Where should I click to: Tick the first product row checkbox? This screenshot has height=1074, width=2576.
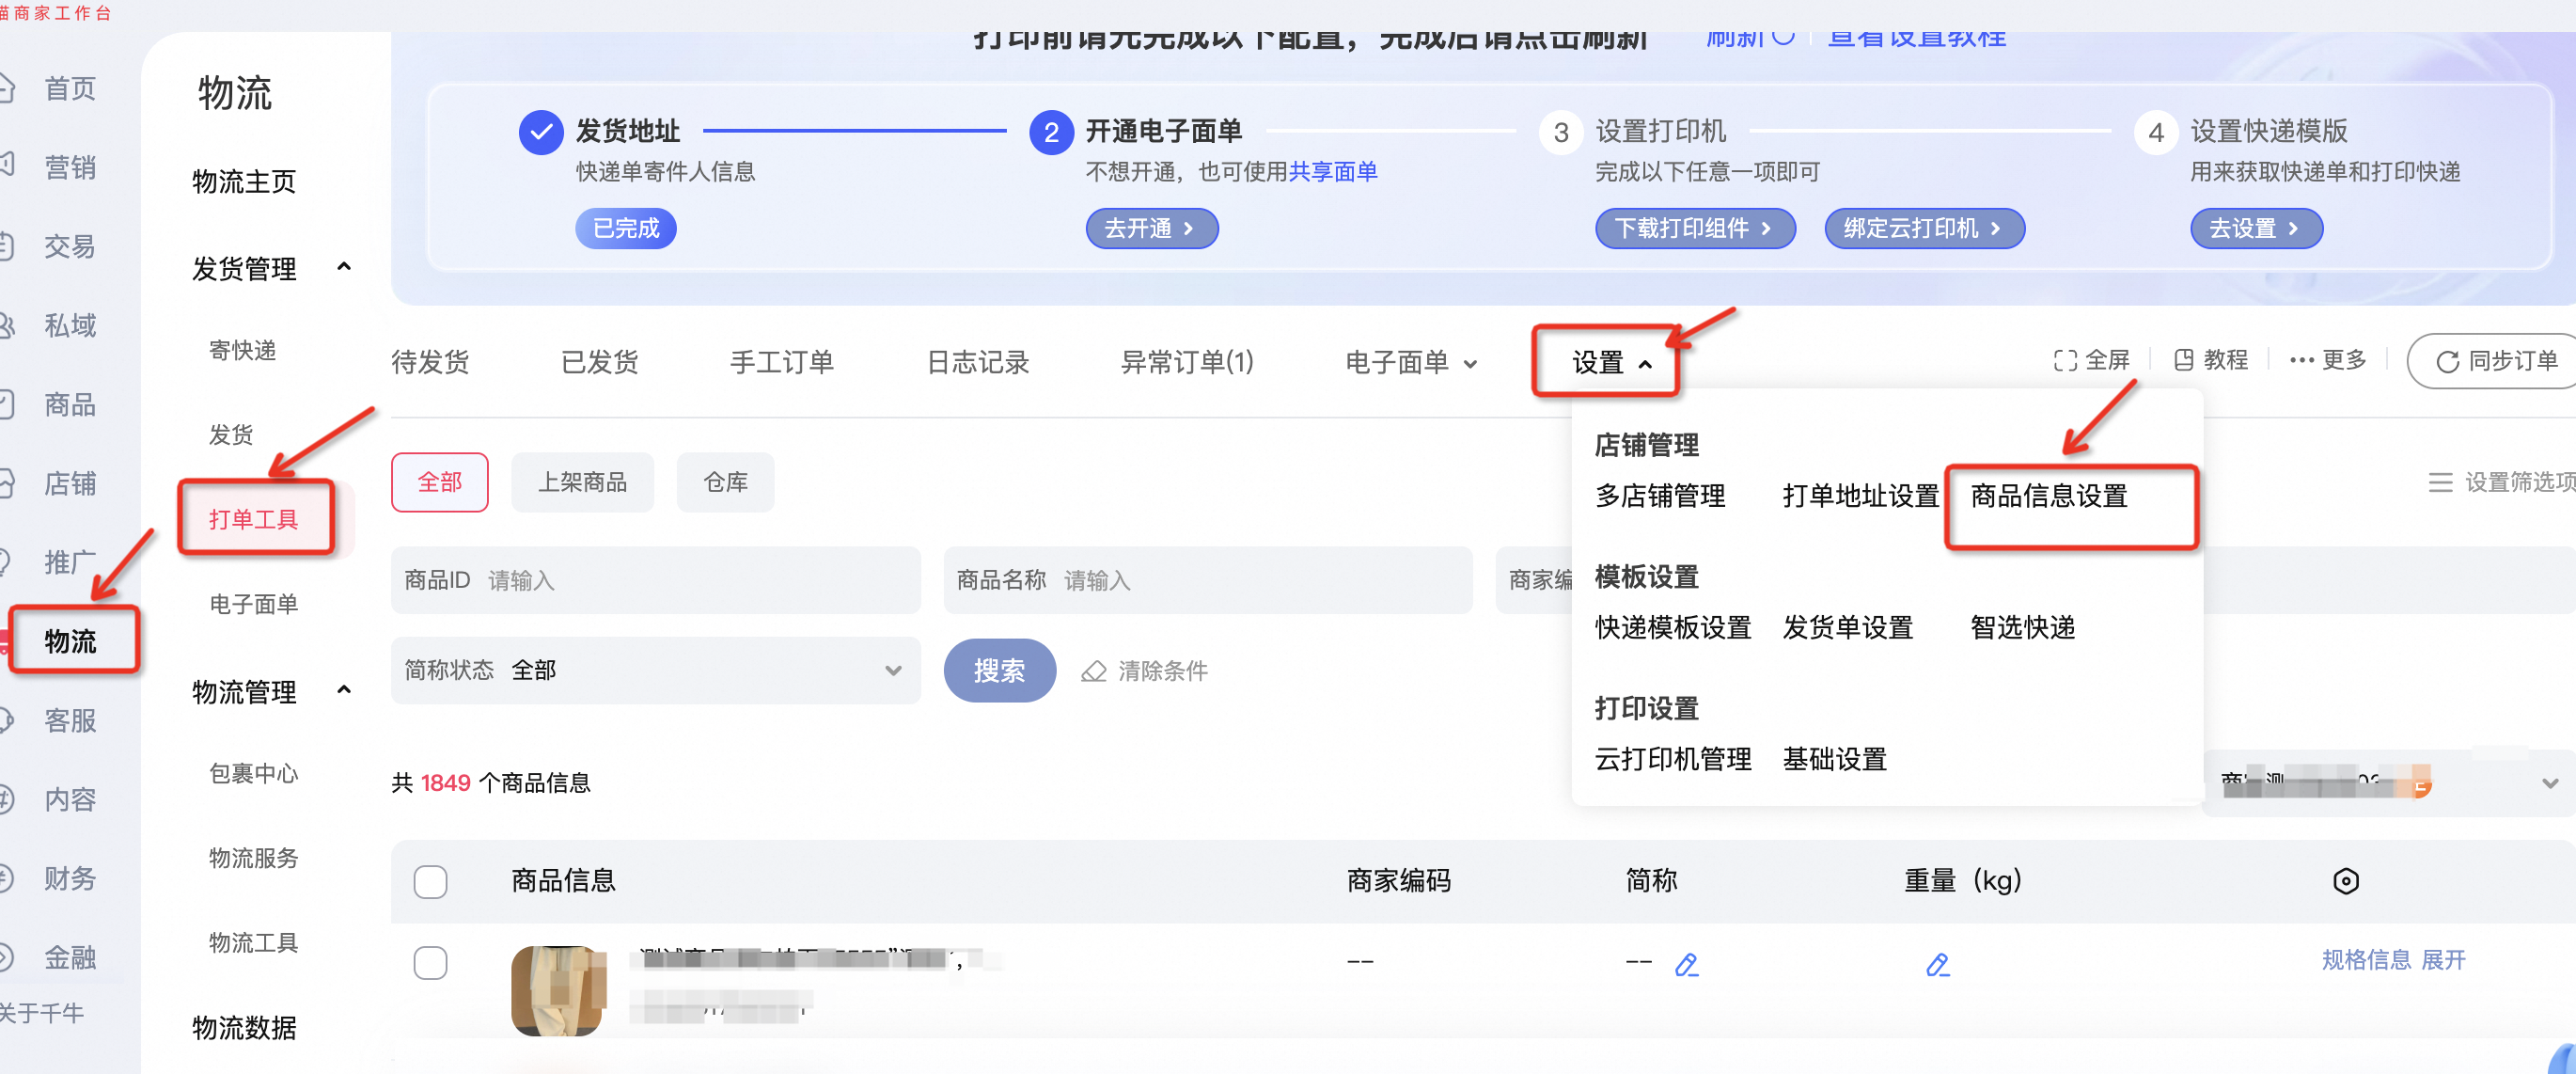[x=430, y=962]
